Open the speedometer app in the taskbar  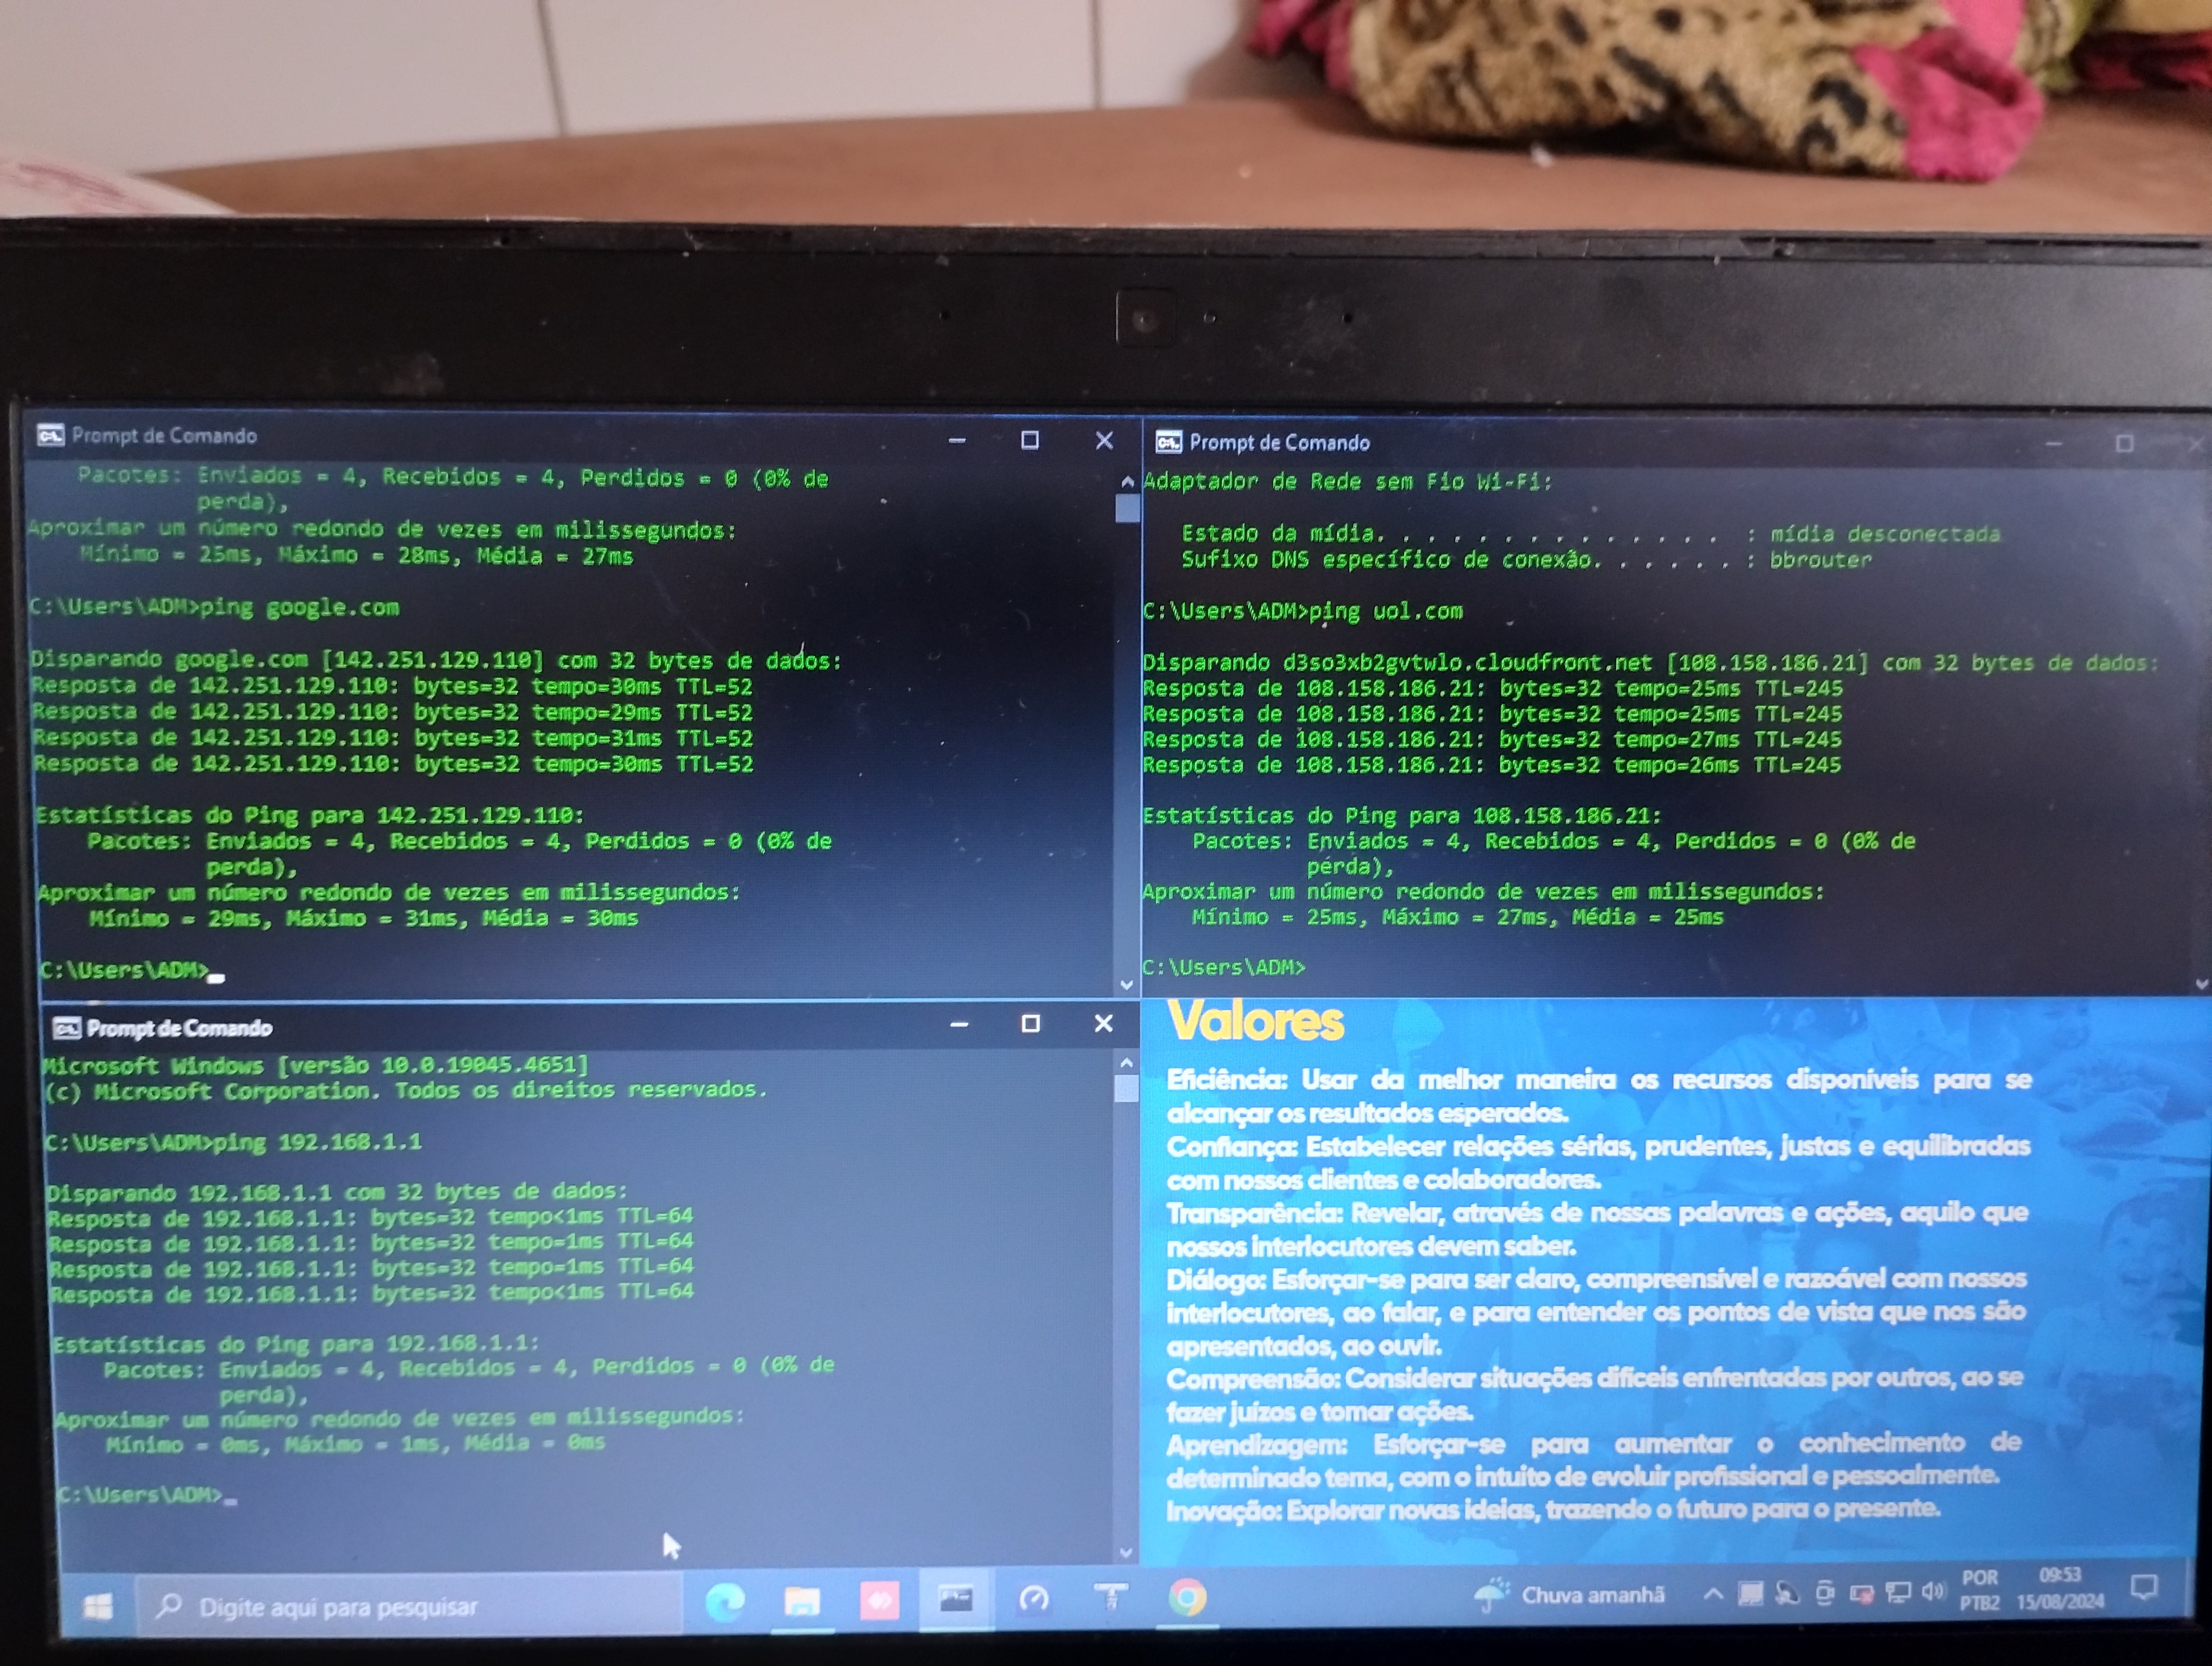coord(1033,1599)
